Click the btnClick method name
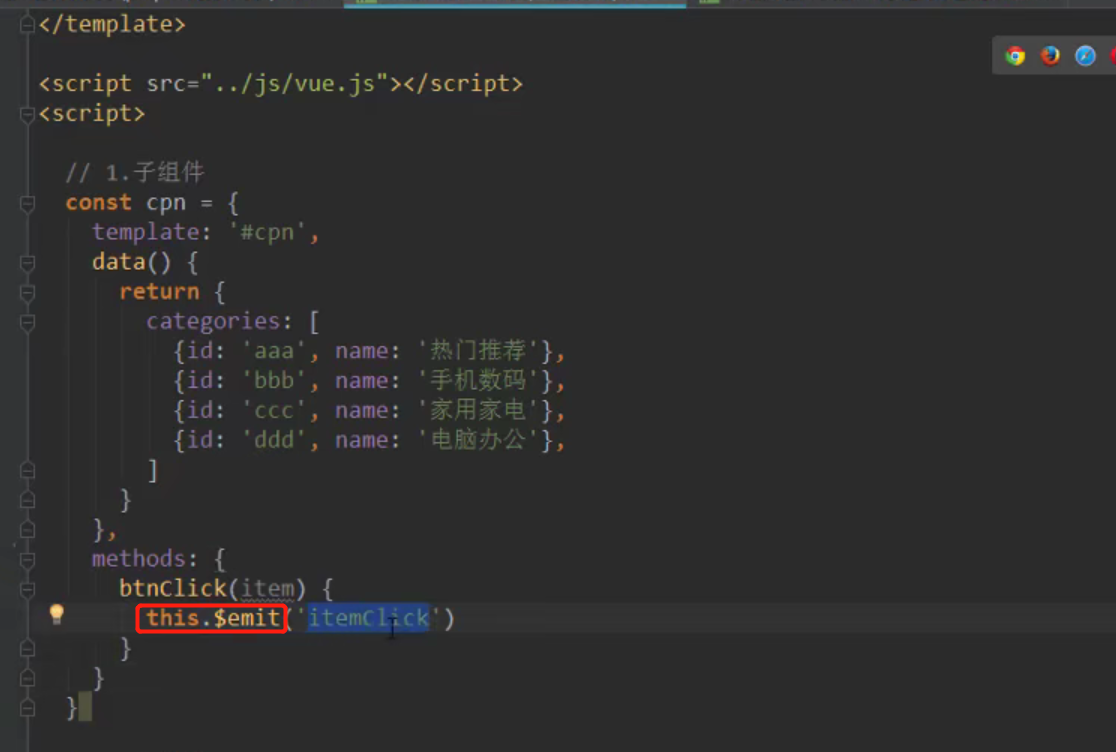The height and width of the screenshot is (752, 1116). [x=173, y=588]
